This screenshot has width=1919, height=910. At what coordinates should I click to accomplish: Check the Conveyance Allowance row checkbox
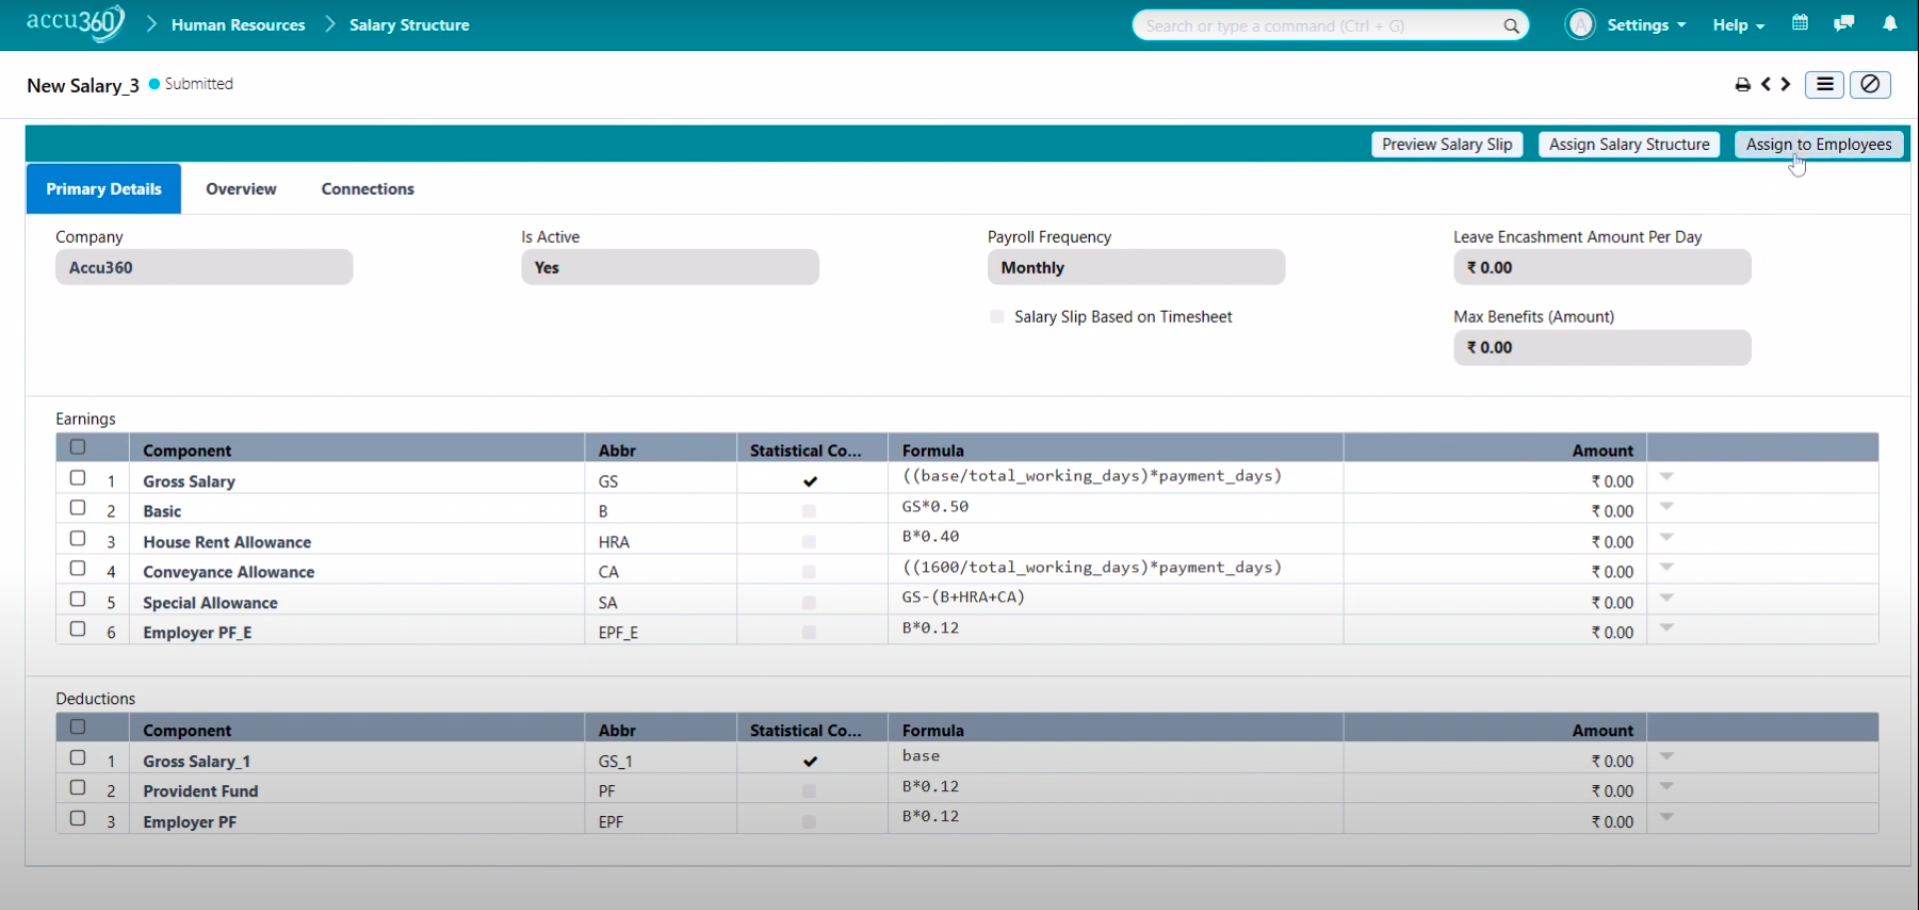click(78, 569)
